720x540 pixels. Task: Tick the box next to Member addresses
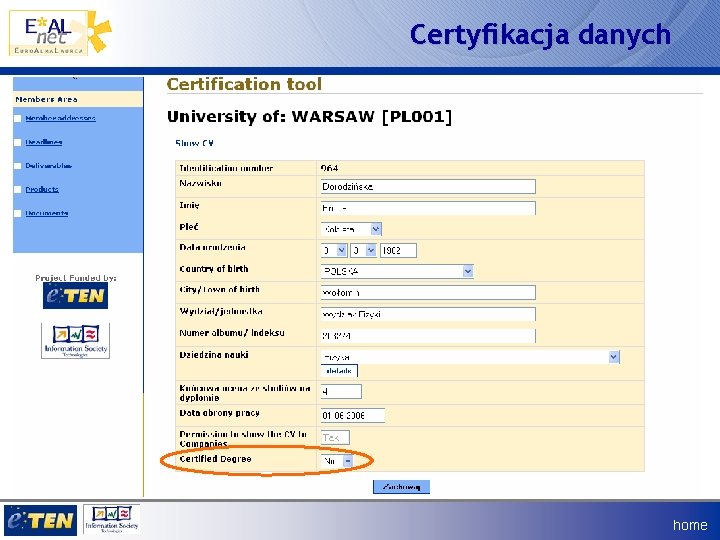coord(17,118)
